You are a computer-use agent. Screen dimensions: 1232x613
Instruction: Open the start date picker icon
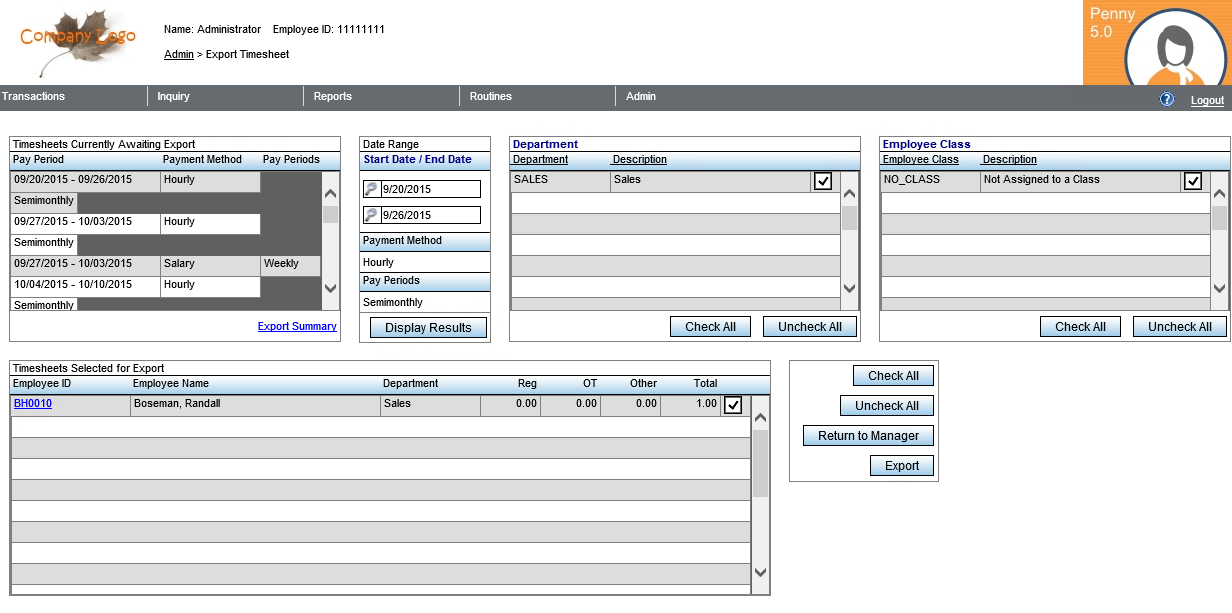[x=371, y=189]
